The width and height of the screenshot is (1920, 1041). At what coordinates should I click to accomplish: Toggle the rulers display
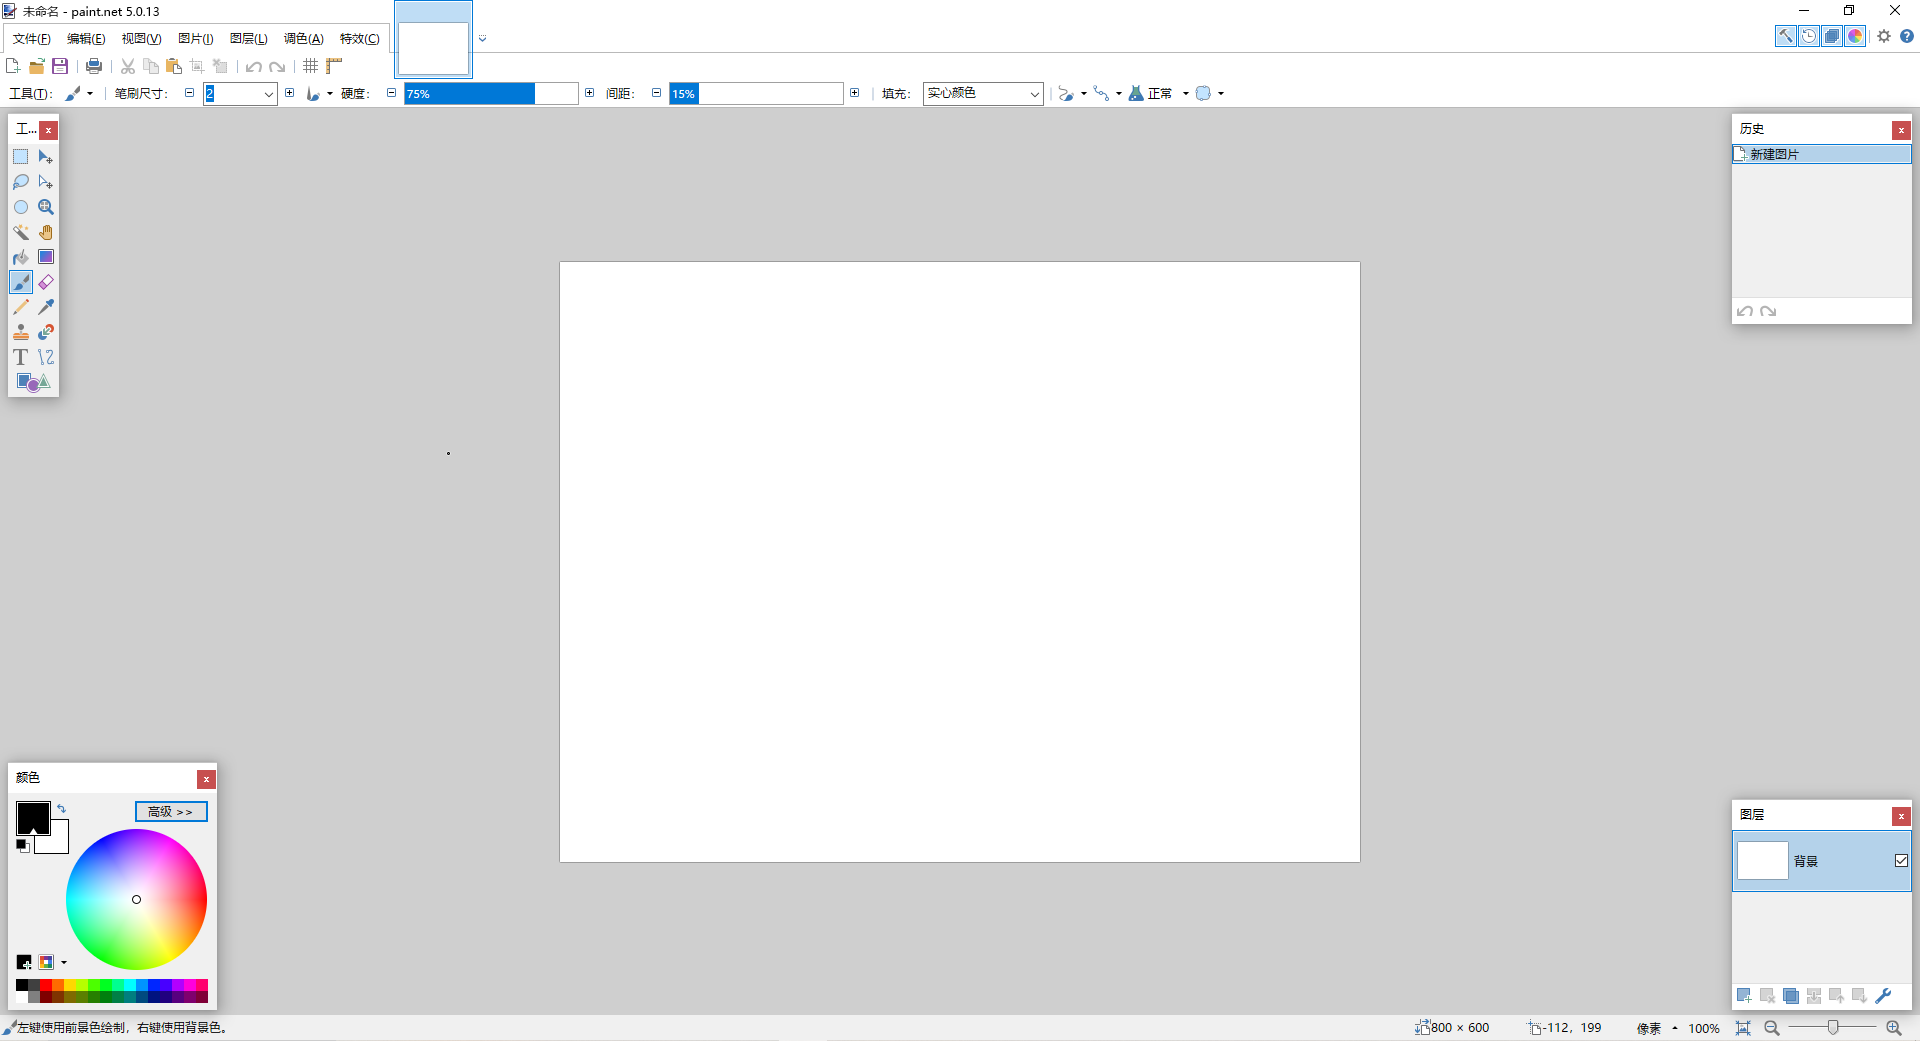tap(334, 66)
